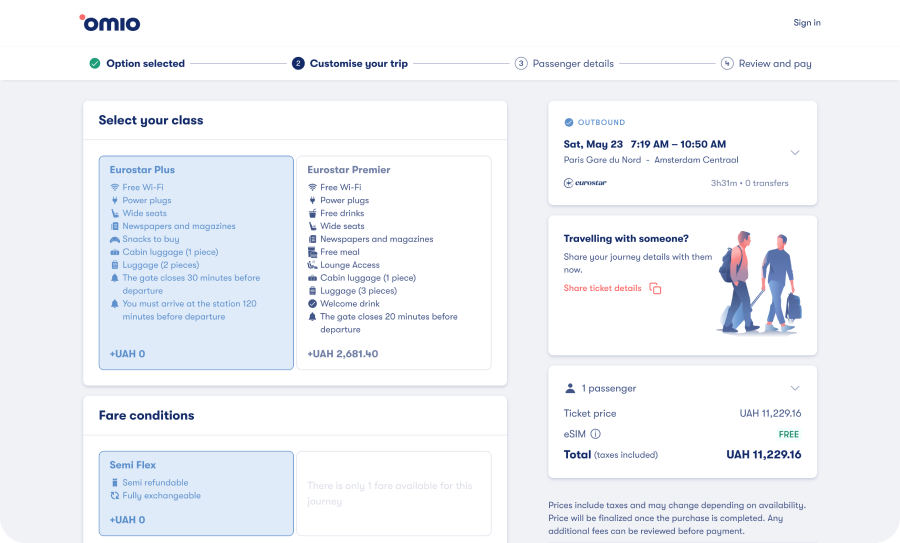Click Fare conditions heading
This screenshot has height=543, width=900.
point(146,415)
